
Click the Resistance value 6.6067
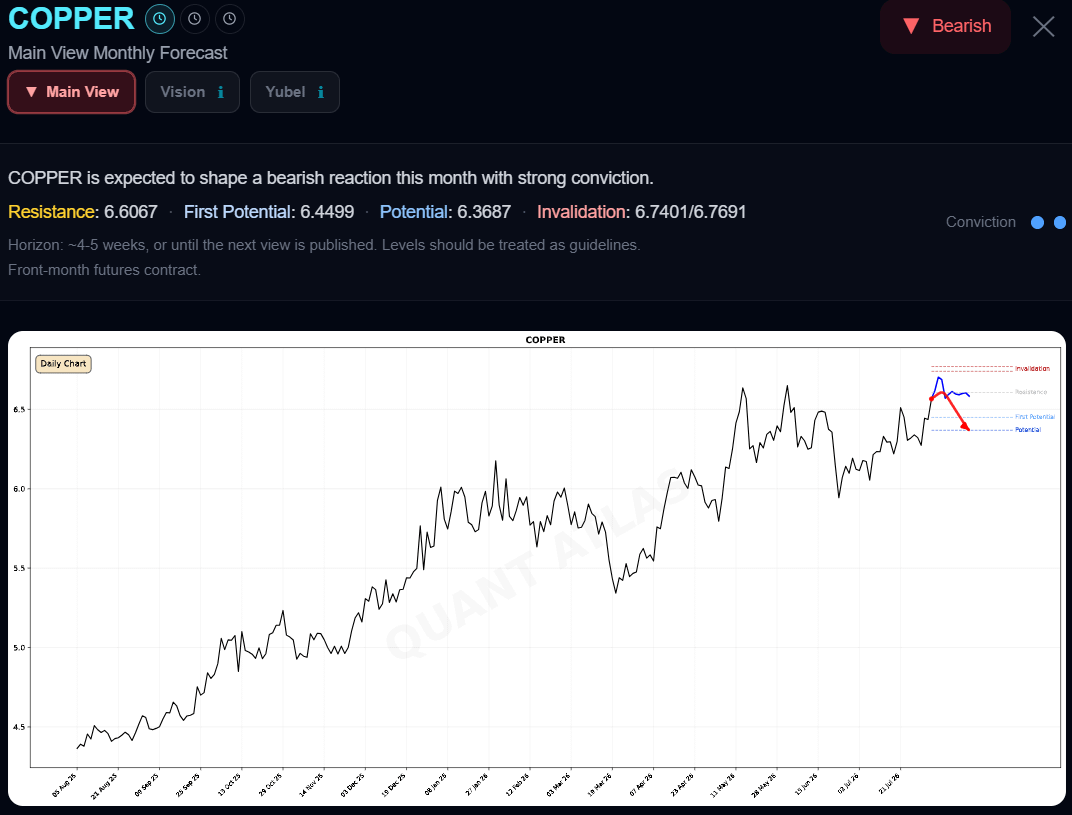[x=131, y=212]
